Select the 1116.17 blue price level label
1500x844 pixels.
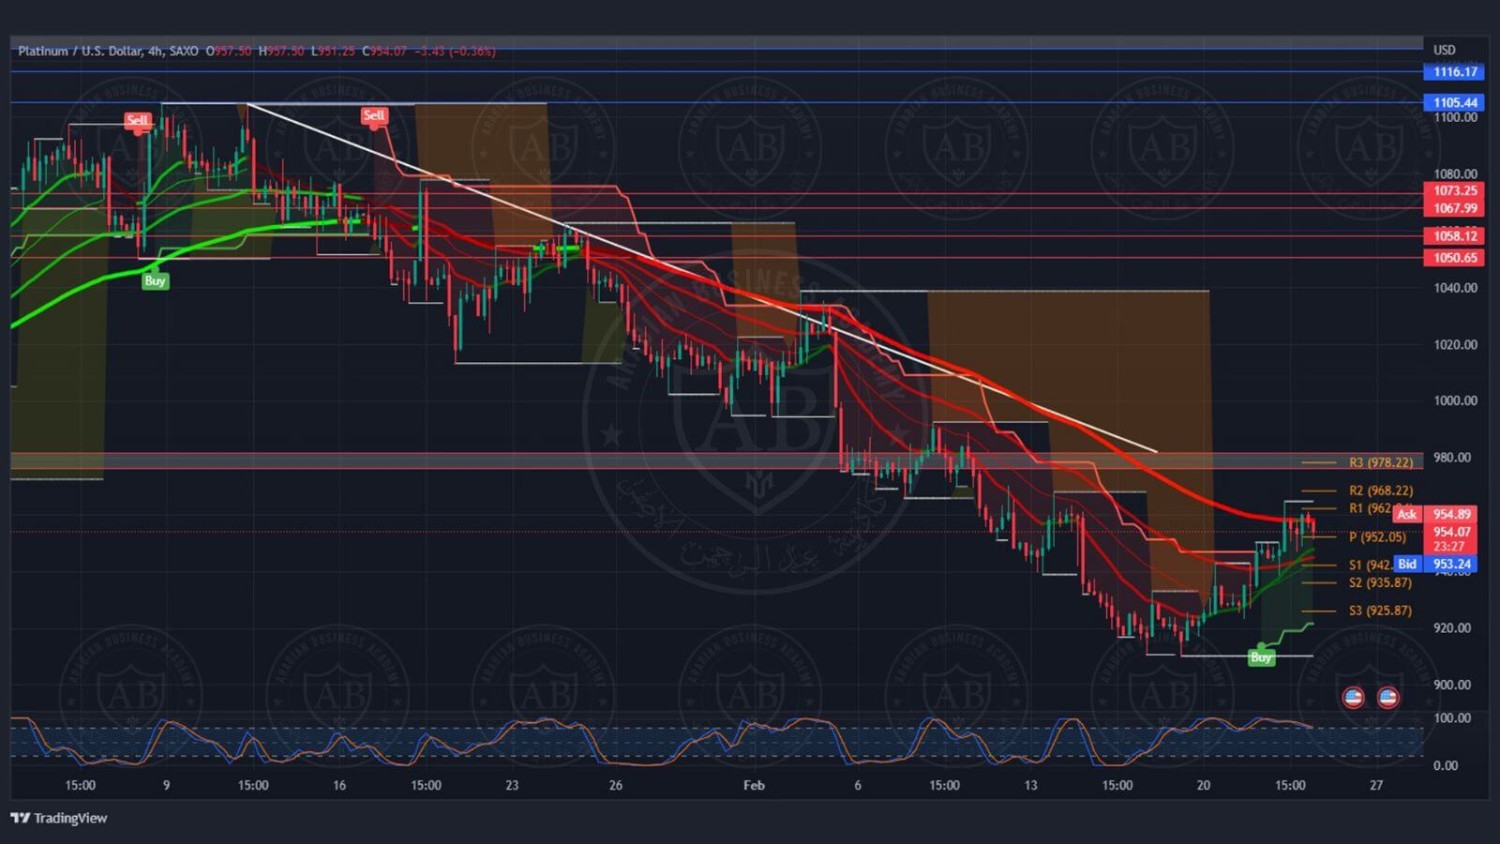click(x=1455, y=72)
